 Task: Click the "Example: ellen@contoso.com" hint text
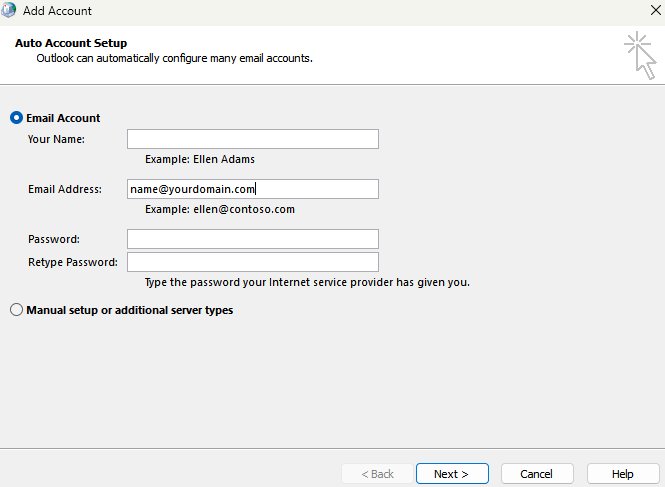219,210
